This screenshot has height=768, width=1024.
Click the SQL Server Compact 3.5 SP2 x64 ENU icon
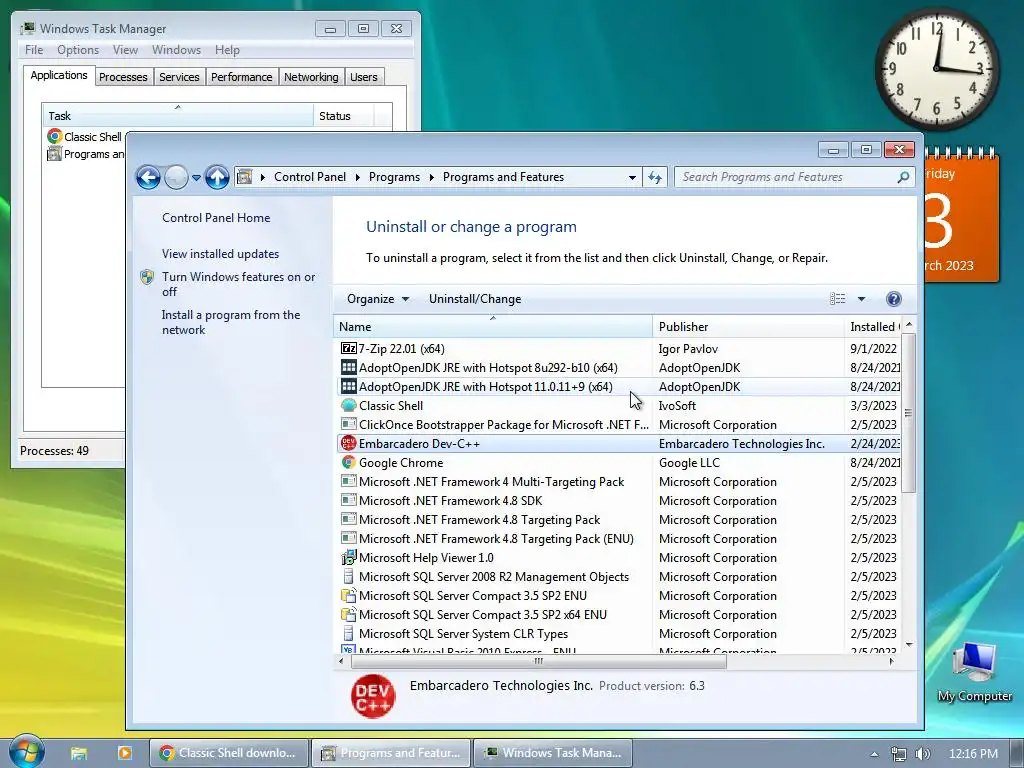349,615
